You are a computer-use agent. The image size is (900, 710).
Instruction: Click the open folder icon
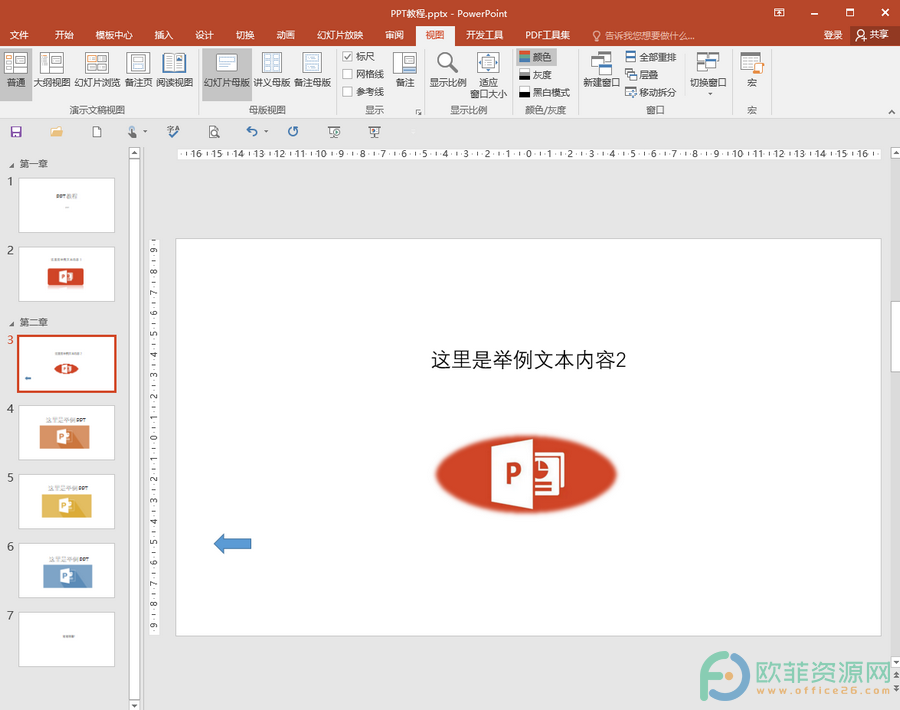point(56,132)
